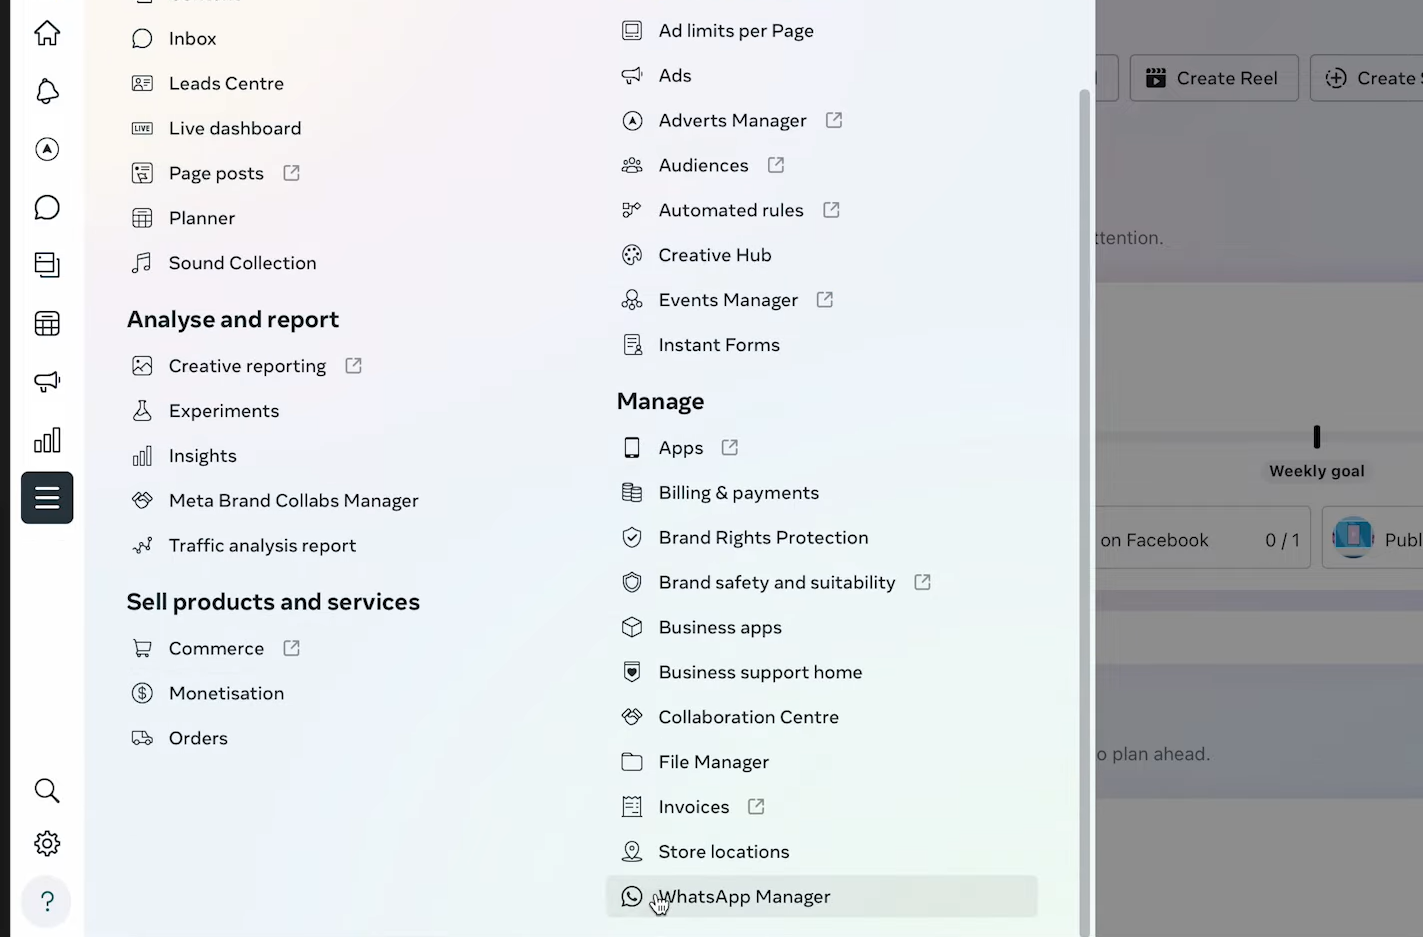Image resolution: width=1423 pixels, height=937 pixels.
Task: Open Settings gear icon in the sidebar
Action: coord(47,844)
